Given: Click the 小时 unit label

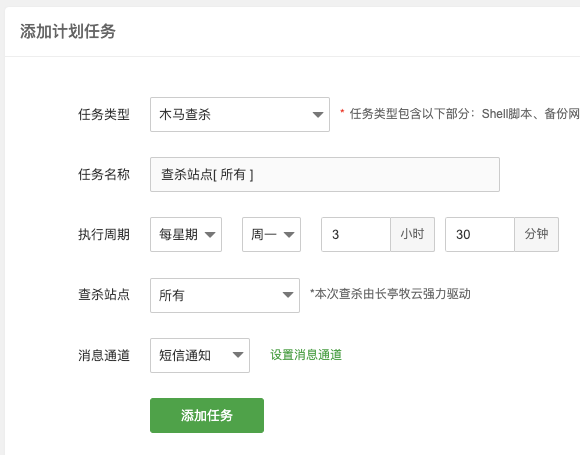Looking at the screenshot, I should tap(412, 235).
